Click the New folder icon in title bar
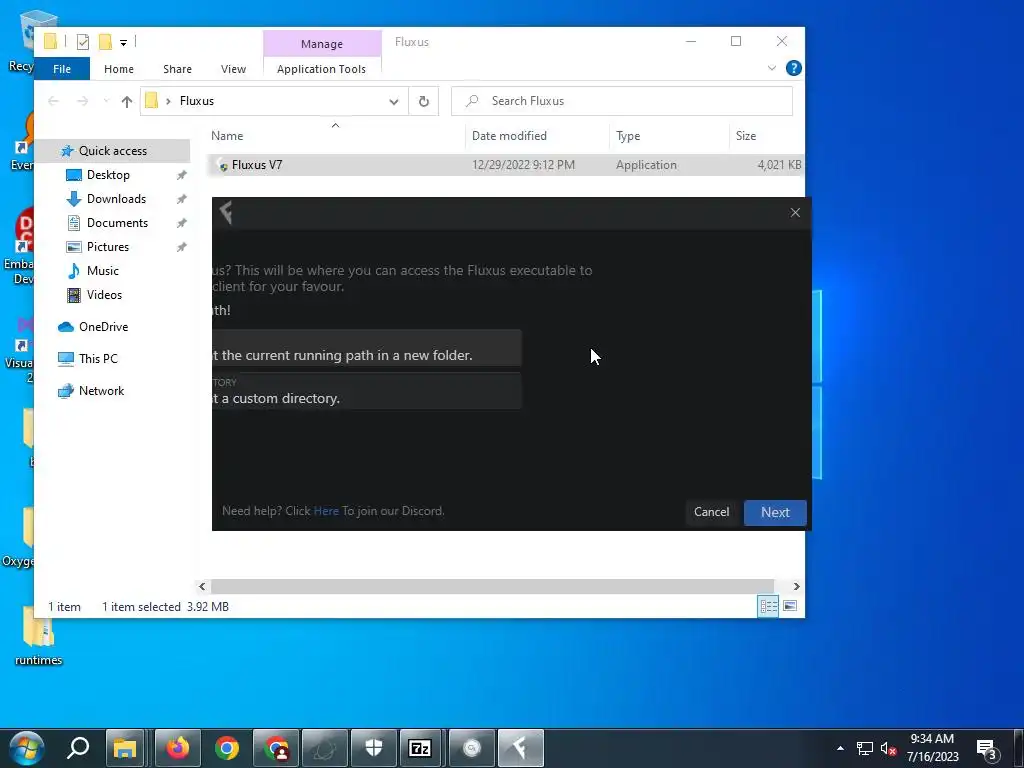Screen dimensions: 1024x768 pyautogui.click(x=105, y=42)
